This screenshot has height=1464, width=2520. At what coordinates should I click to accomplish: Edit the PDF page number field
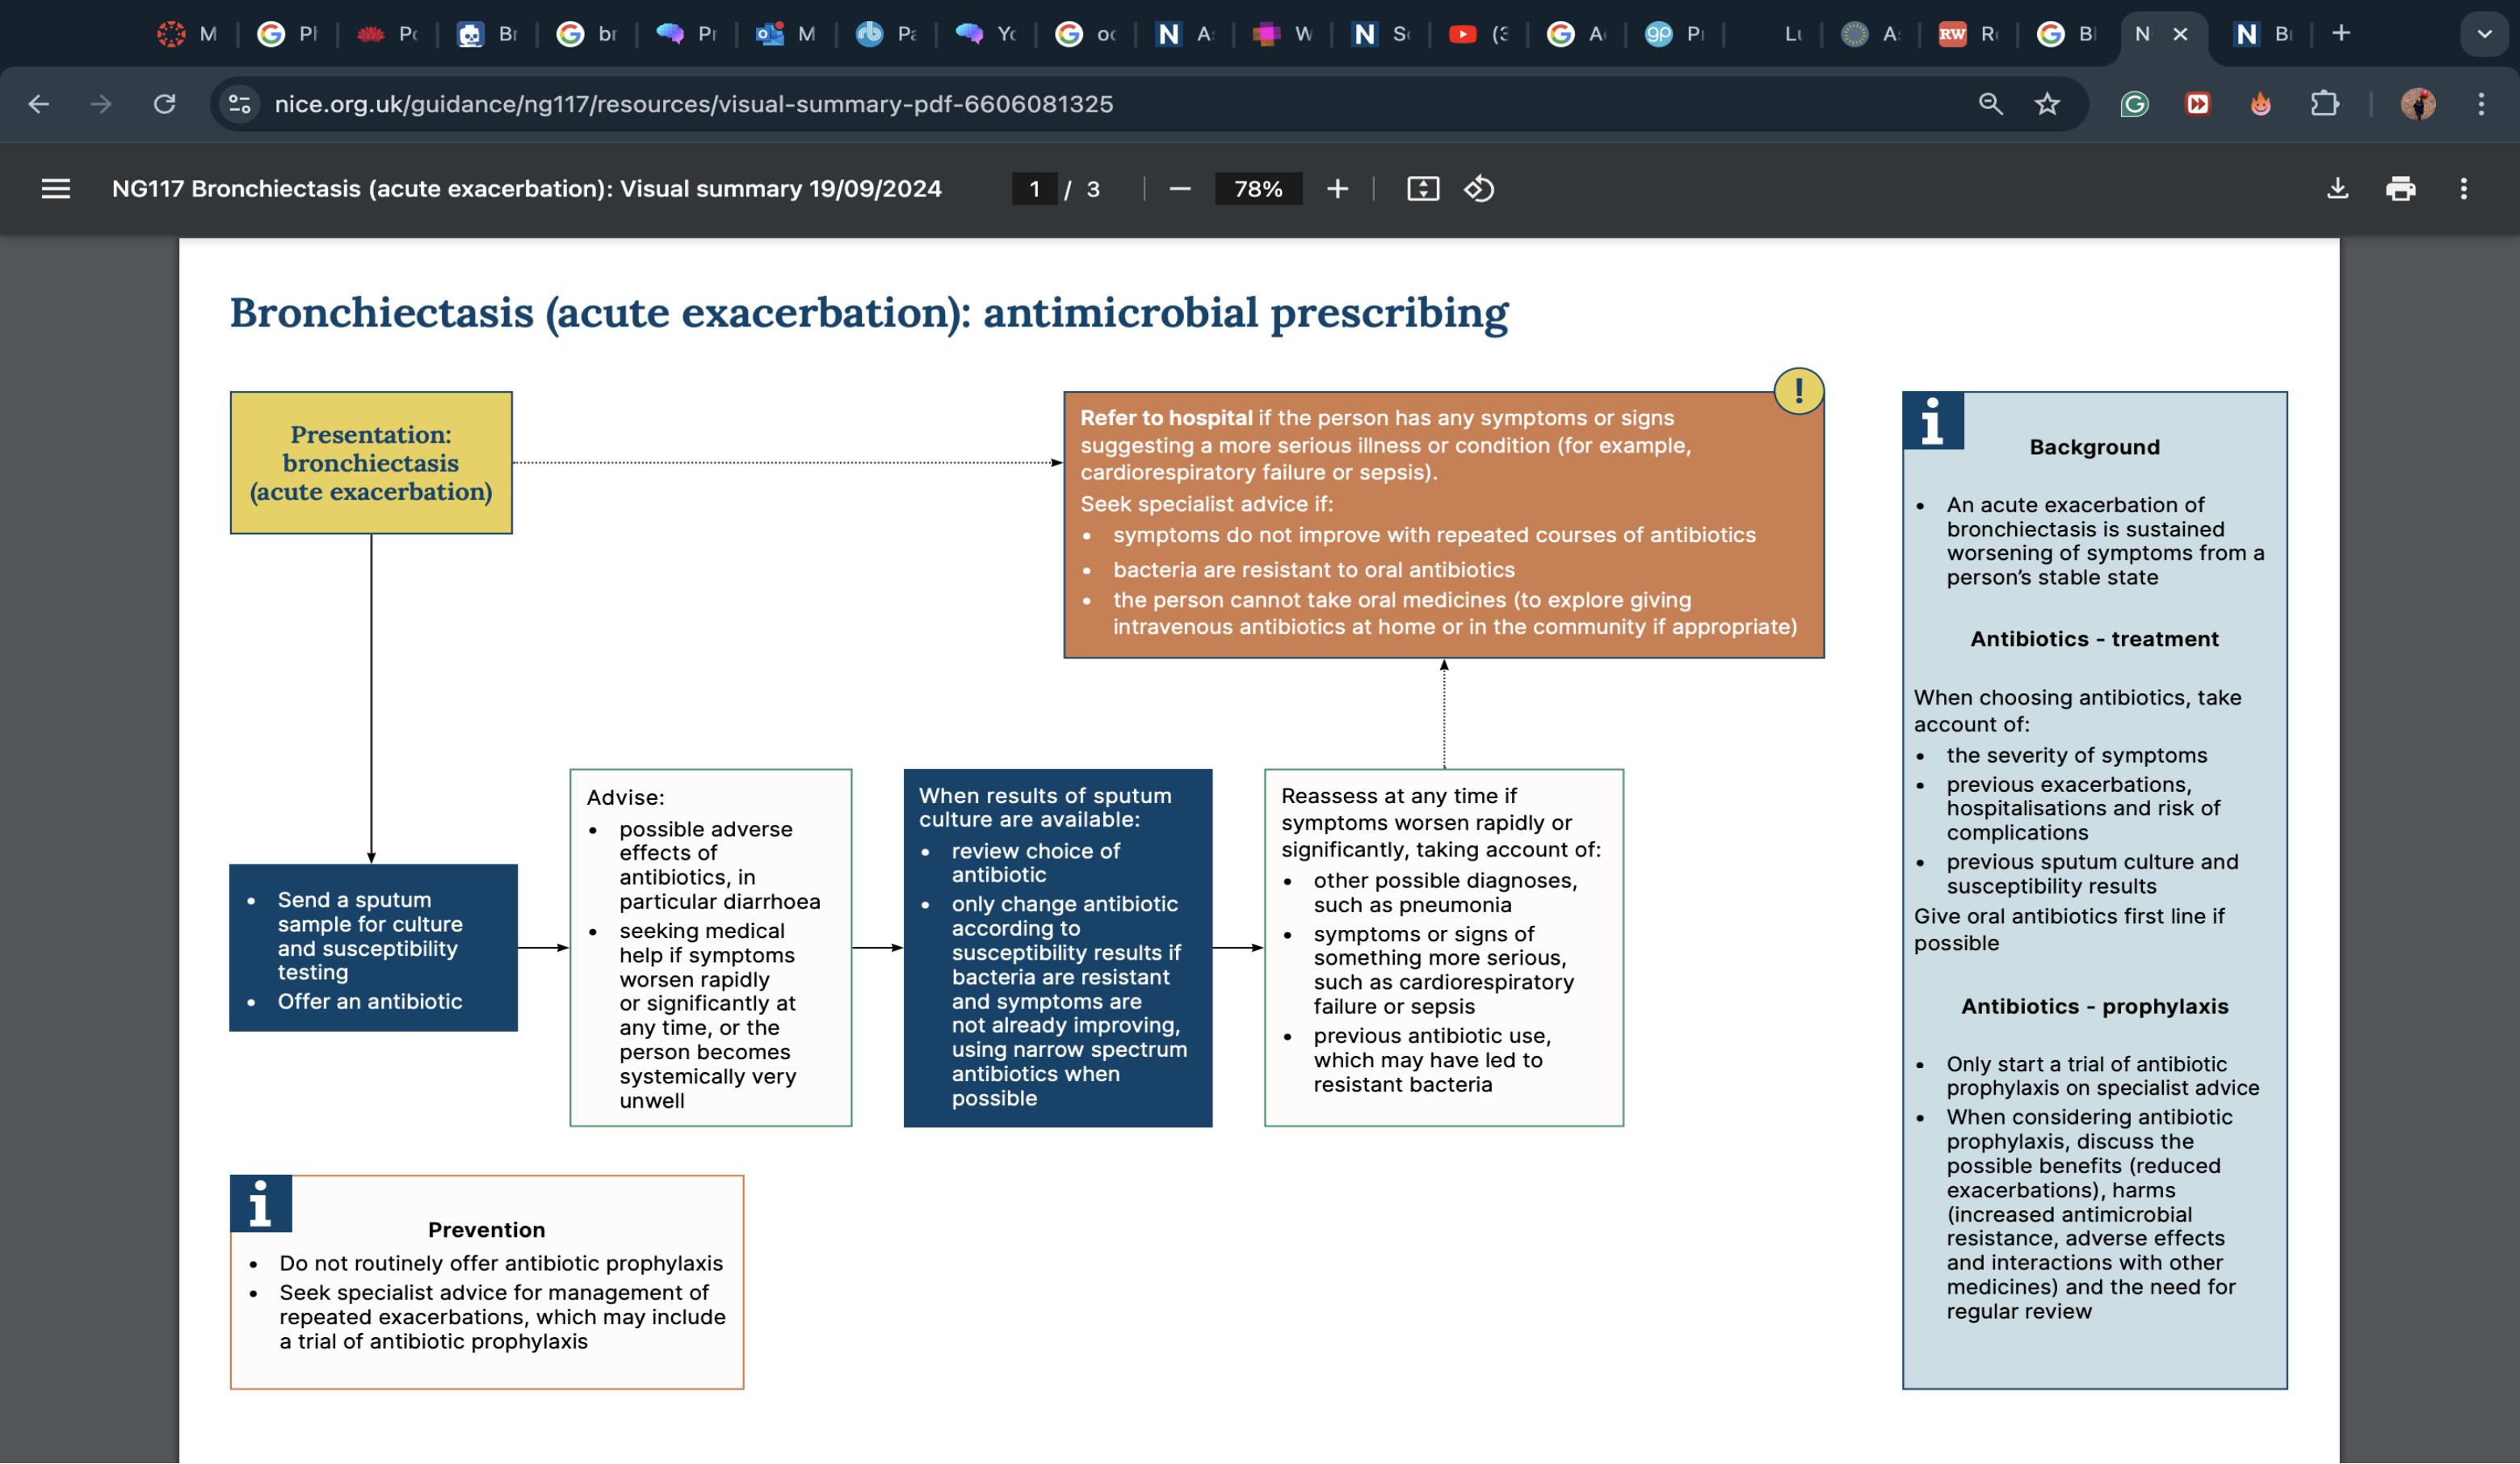pos(1034,189)
